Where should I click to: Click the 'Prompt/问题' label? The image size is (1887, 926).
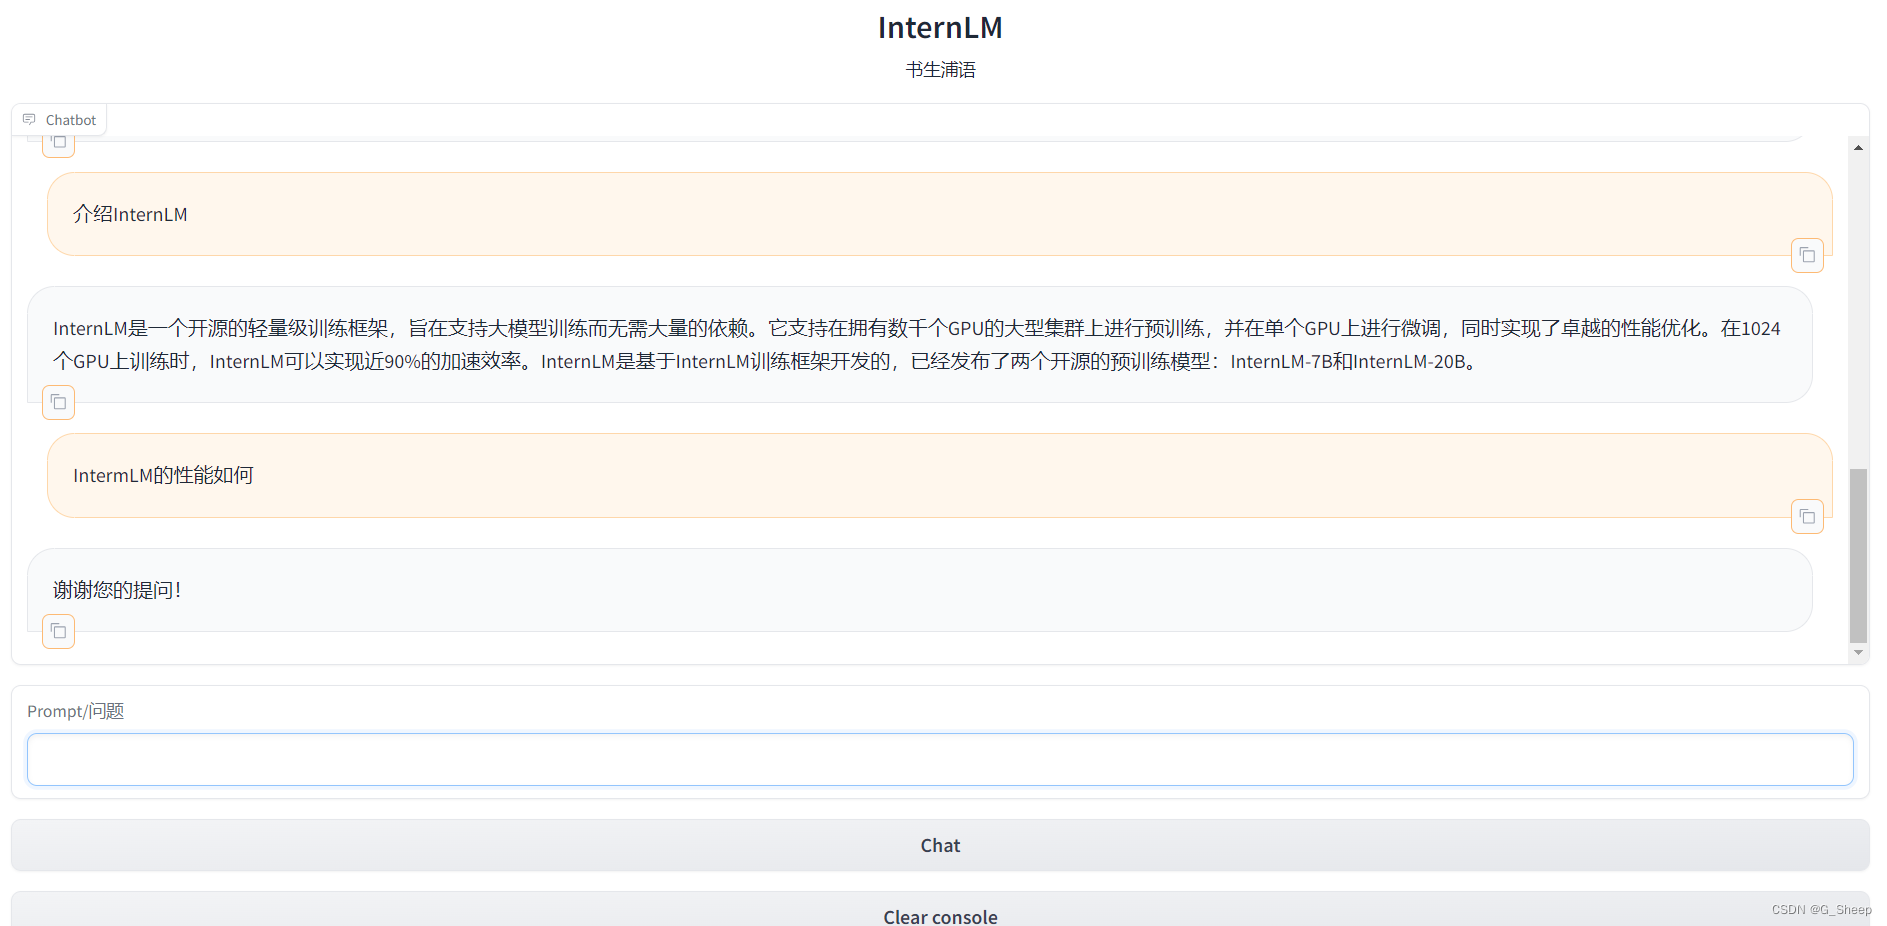75,711
